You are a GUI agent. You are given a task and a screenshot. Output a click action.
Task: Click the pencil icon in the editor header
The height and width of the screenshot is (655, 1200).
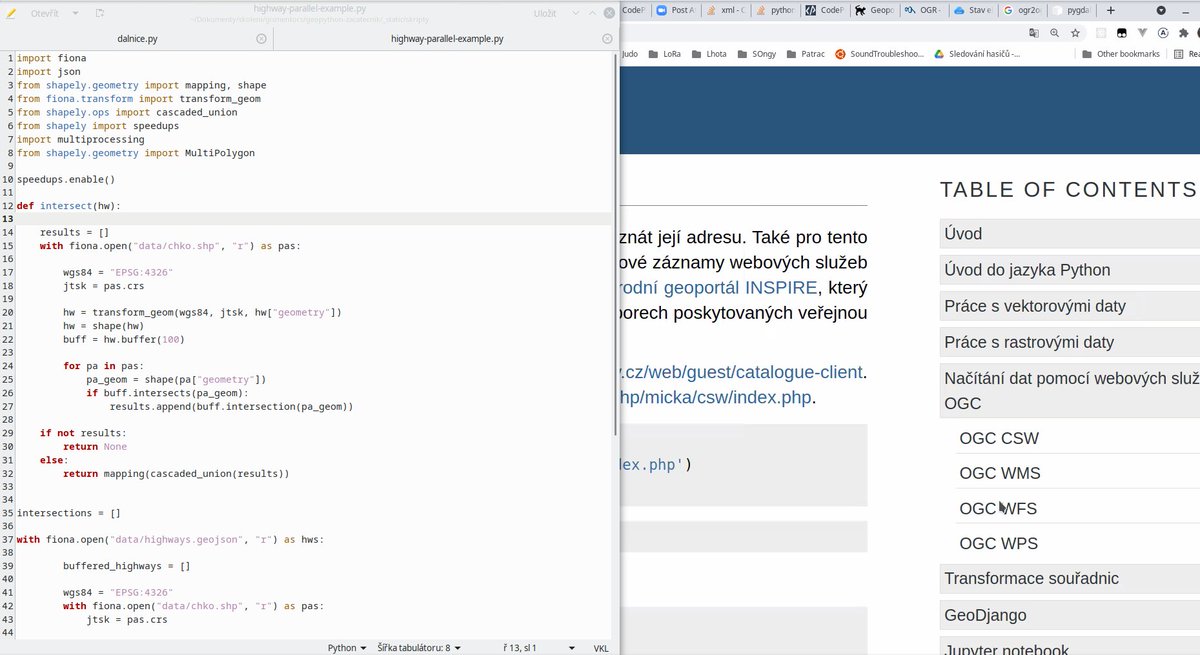[x=11, y=13]
